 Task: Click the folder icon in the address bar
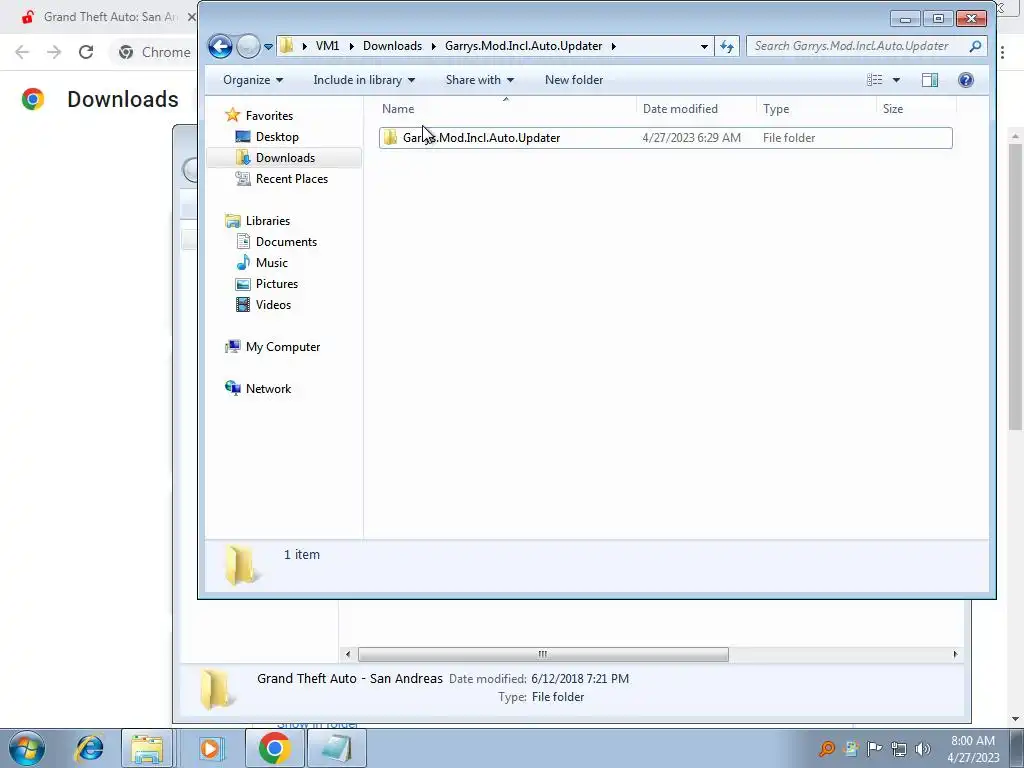point(286,46)
